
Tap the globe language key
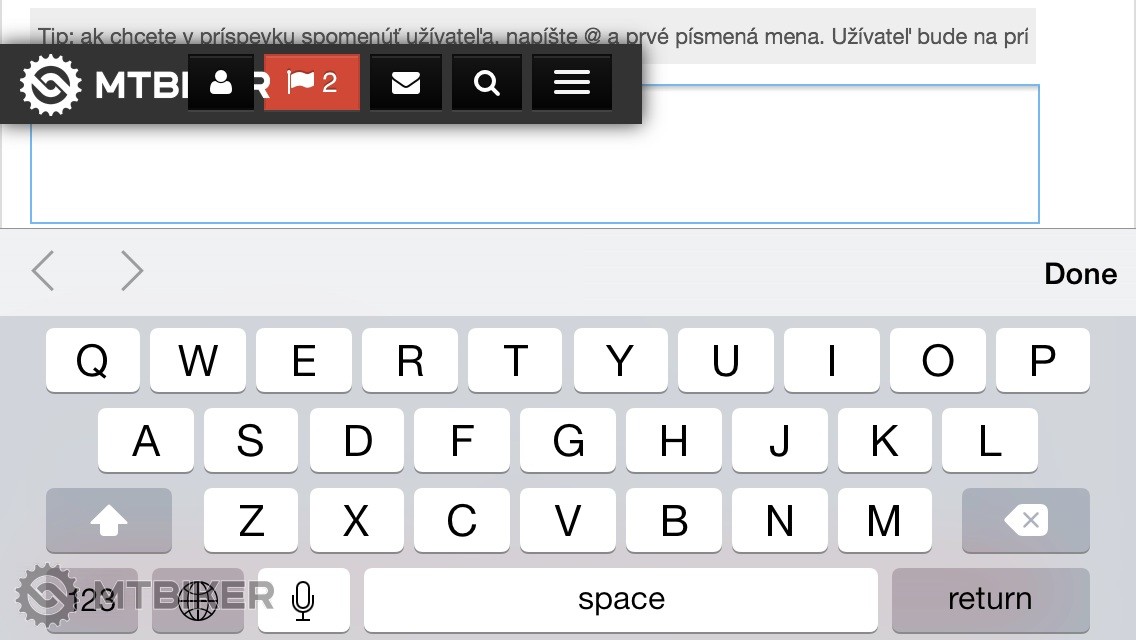pos(198,600)
